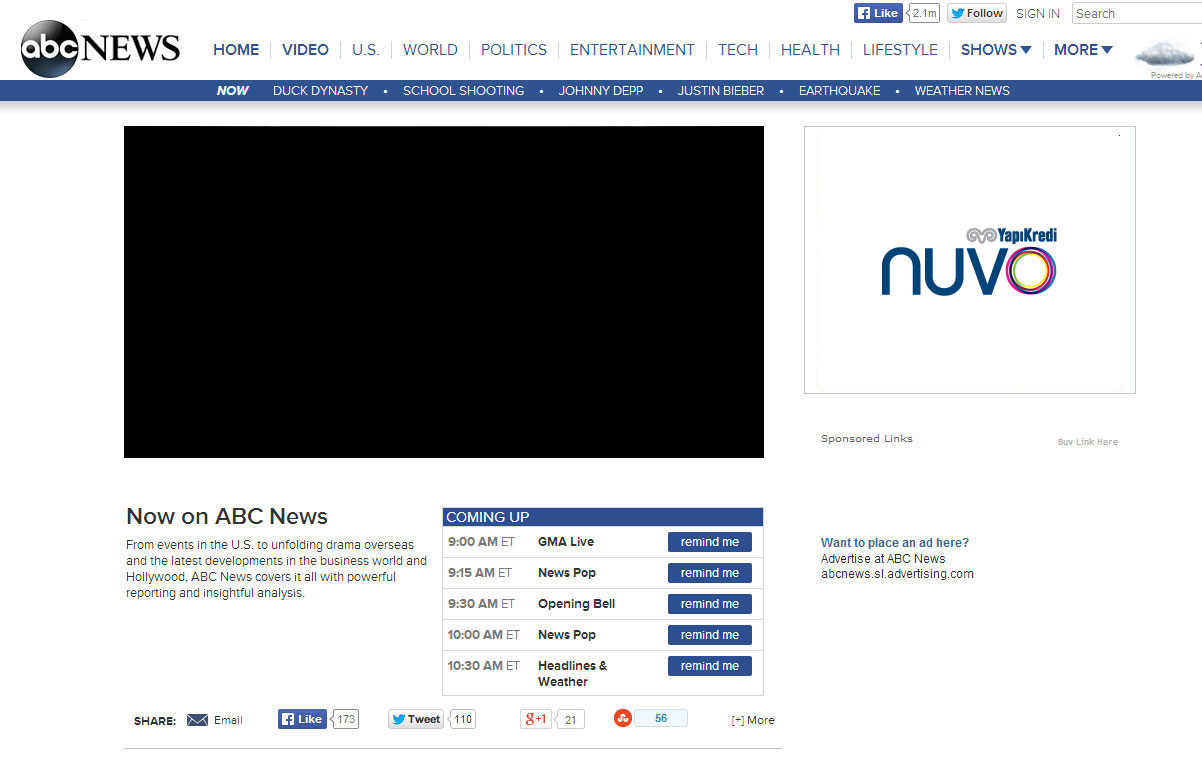Screen dimensions: 1202x767
Task: Click the StumbleUpon share icon
Action: [x=623, y=718]
